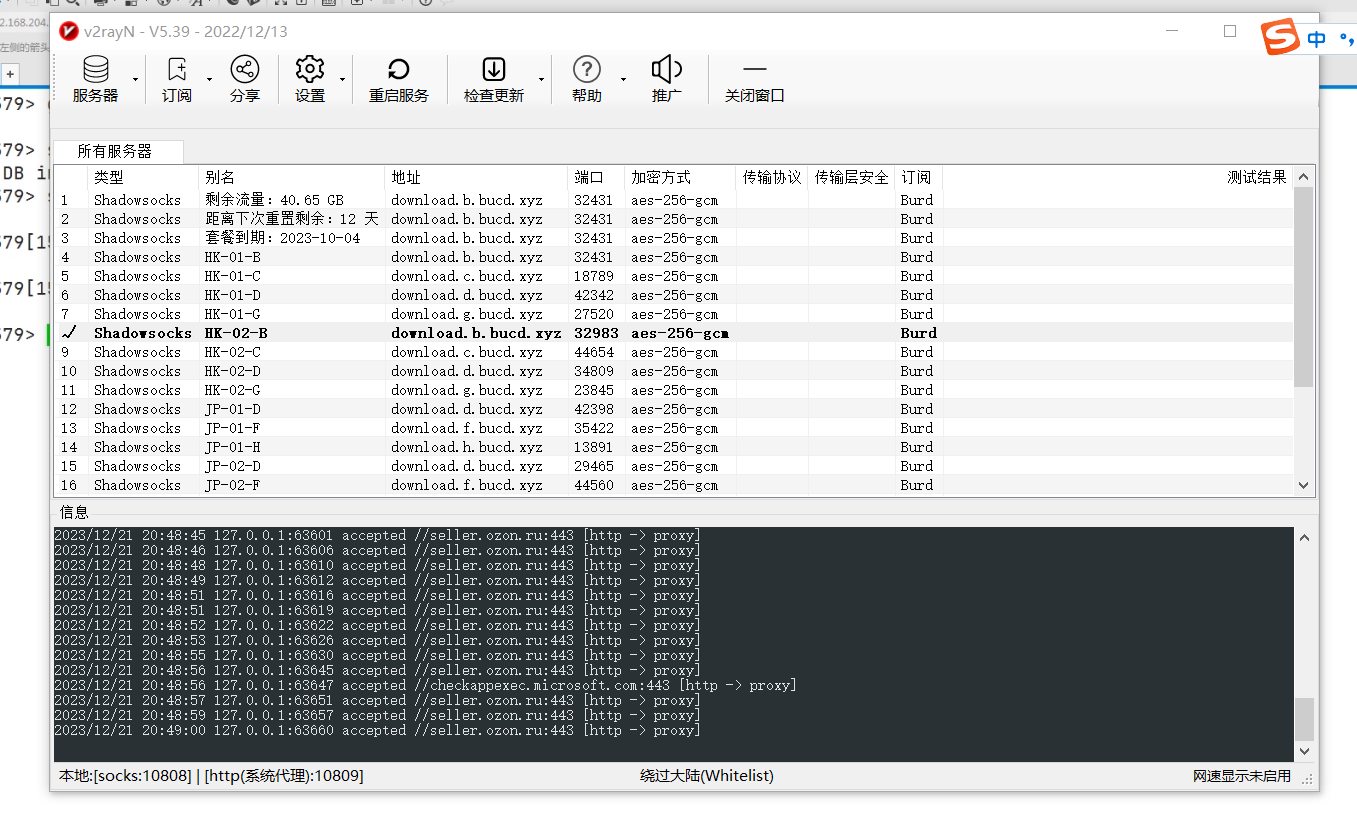Click port cell 18789

(594, 276)
